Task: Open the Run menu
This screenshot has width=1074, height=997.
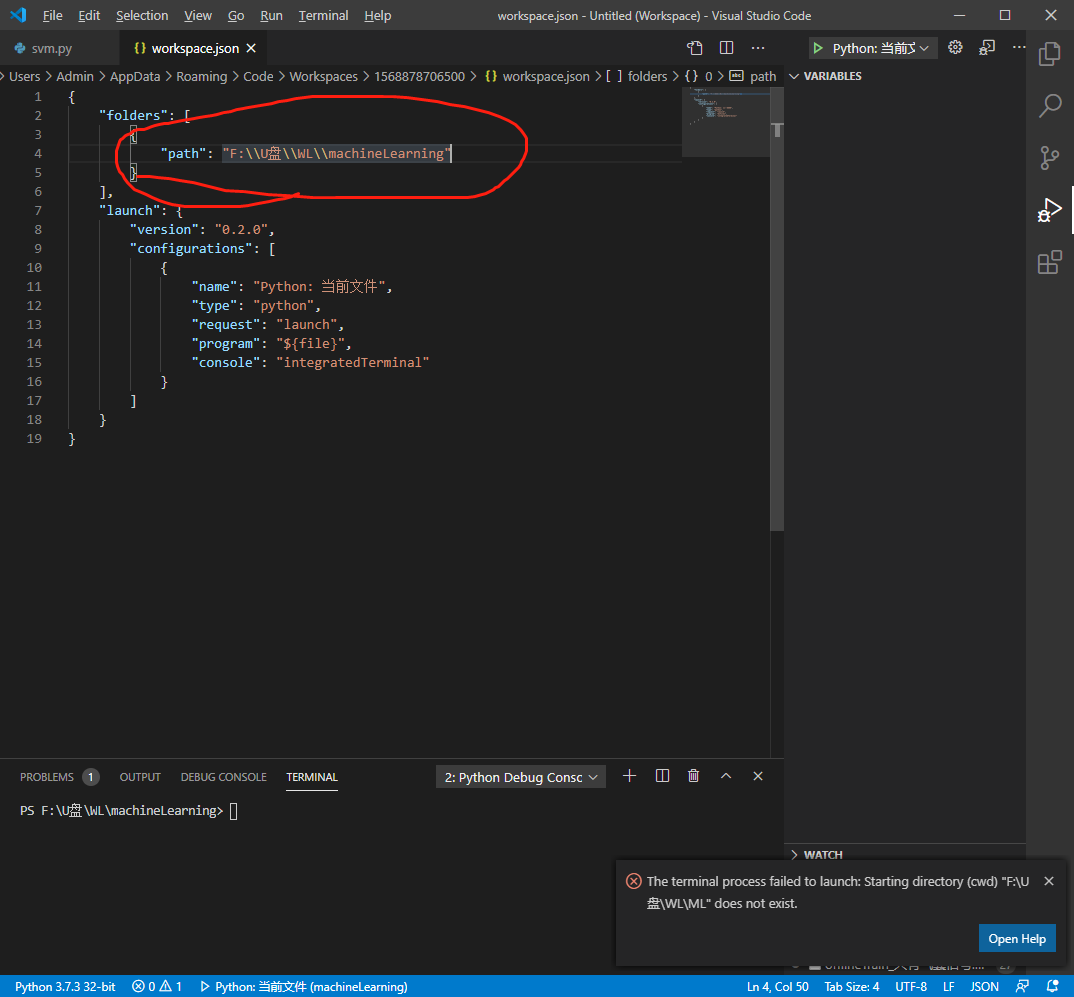Action: 271,15
